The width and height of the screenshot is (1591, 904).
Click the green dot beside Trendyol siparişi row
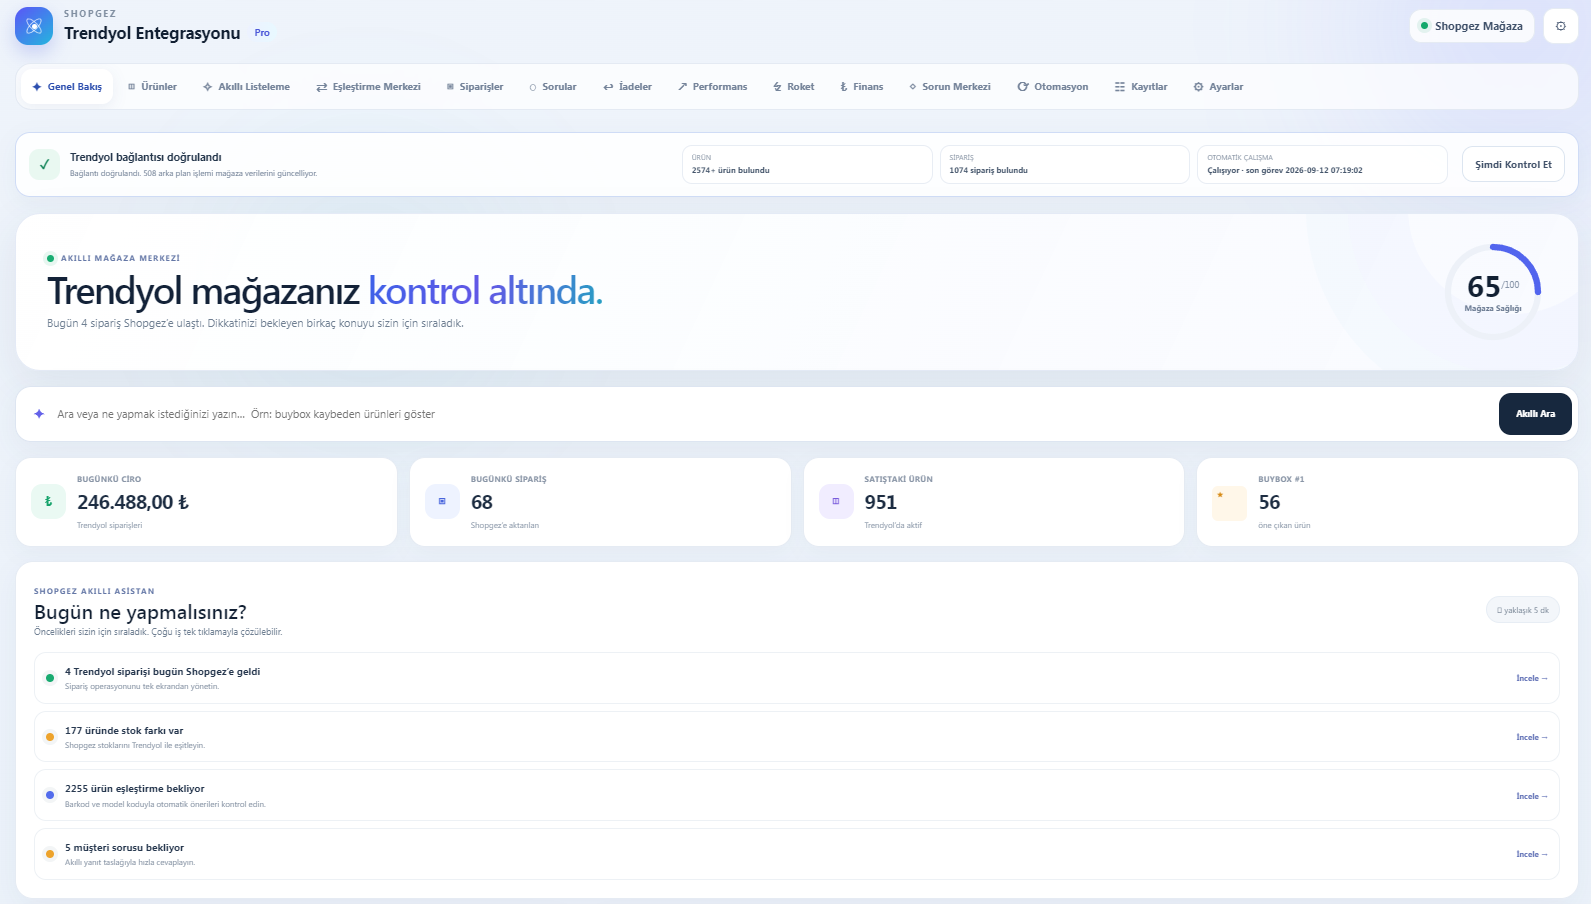tap(50, 678)
